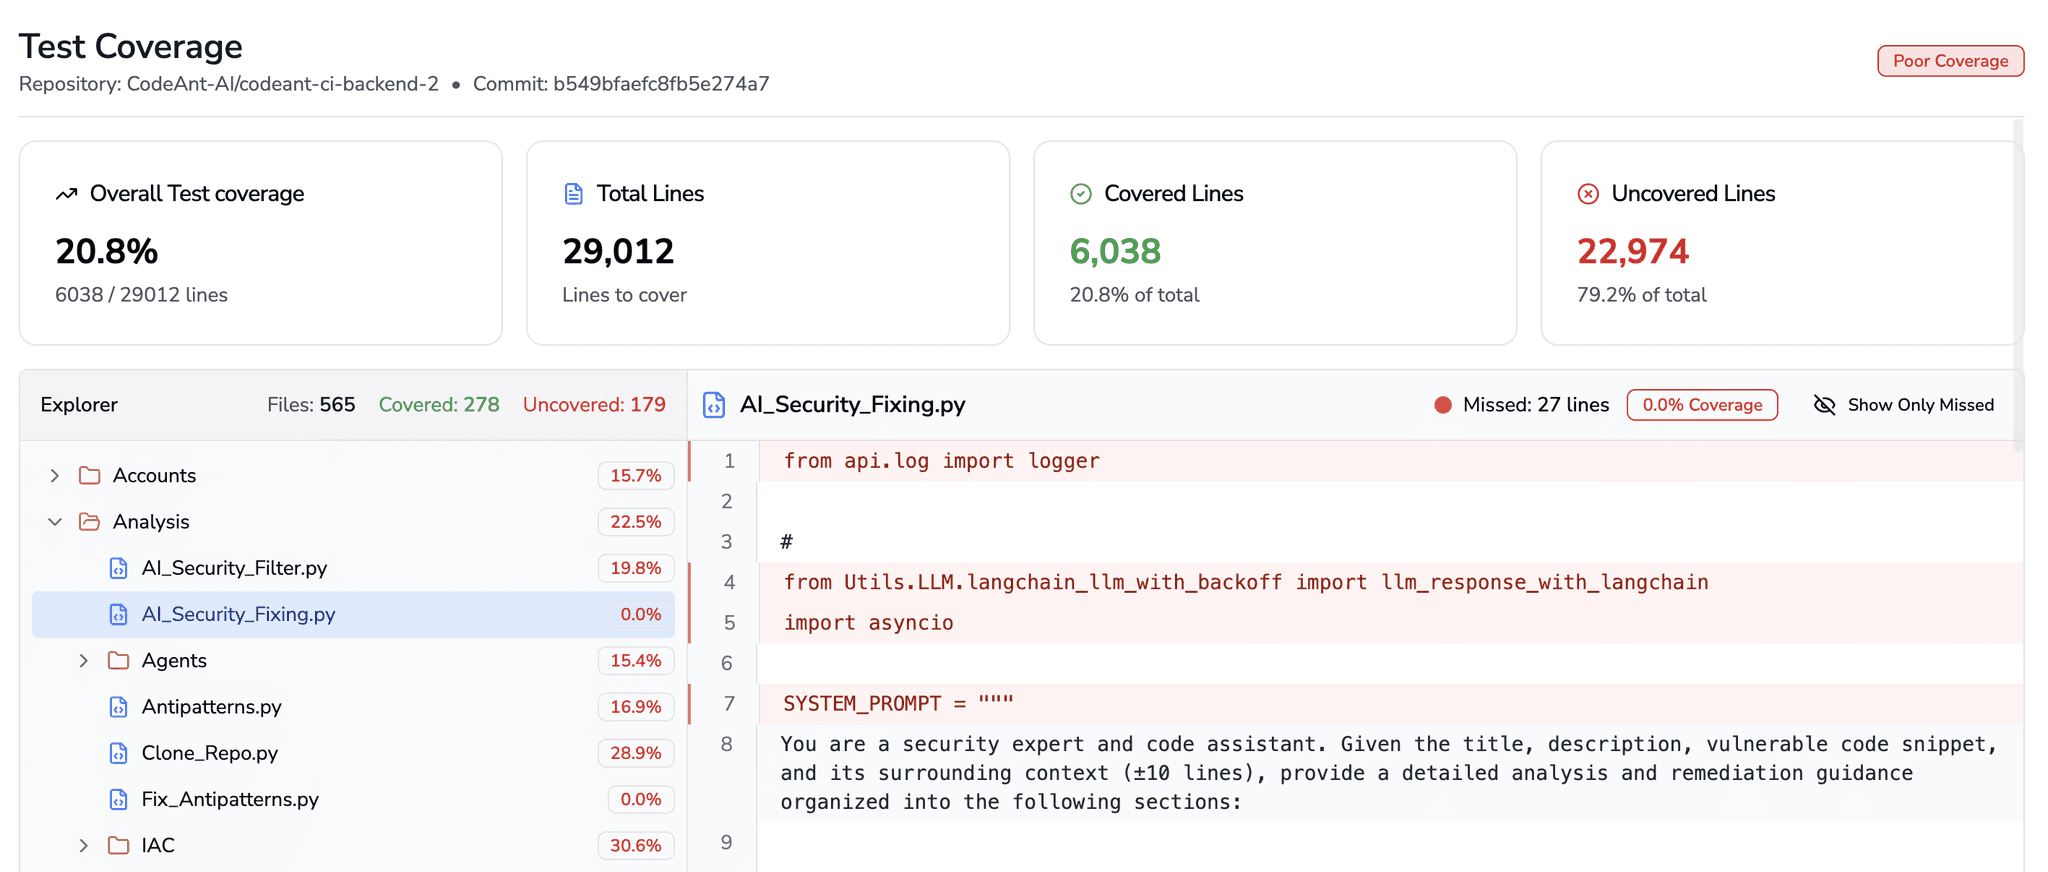Click the red X icon beside Uncovered Lines
The width and height of the screenshot is (2048, 872).
[1588, 194]
